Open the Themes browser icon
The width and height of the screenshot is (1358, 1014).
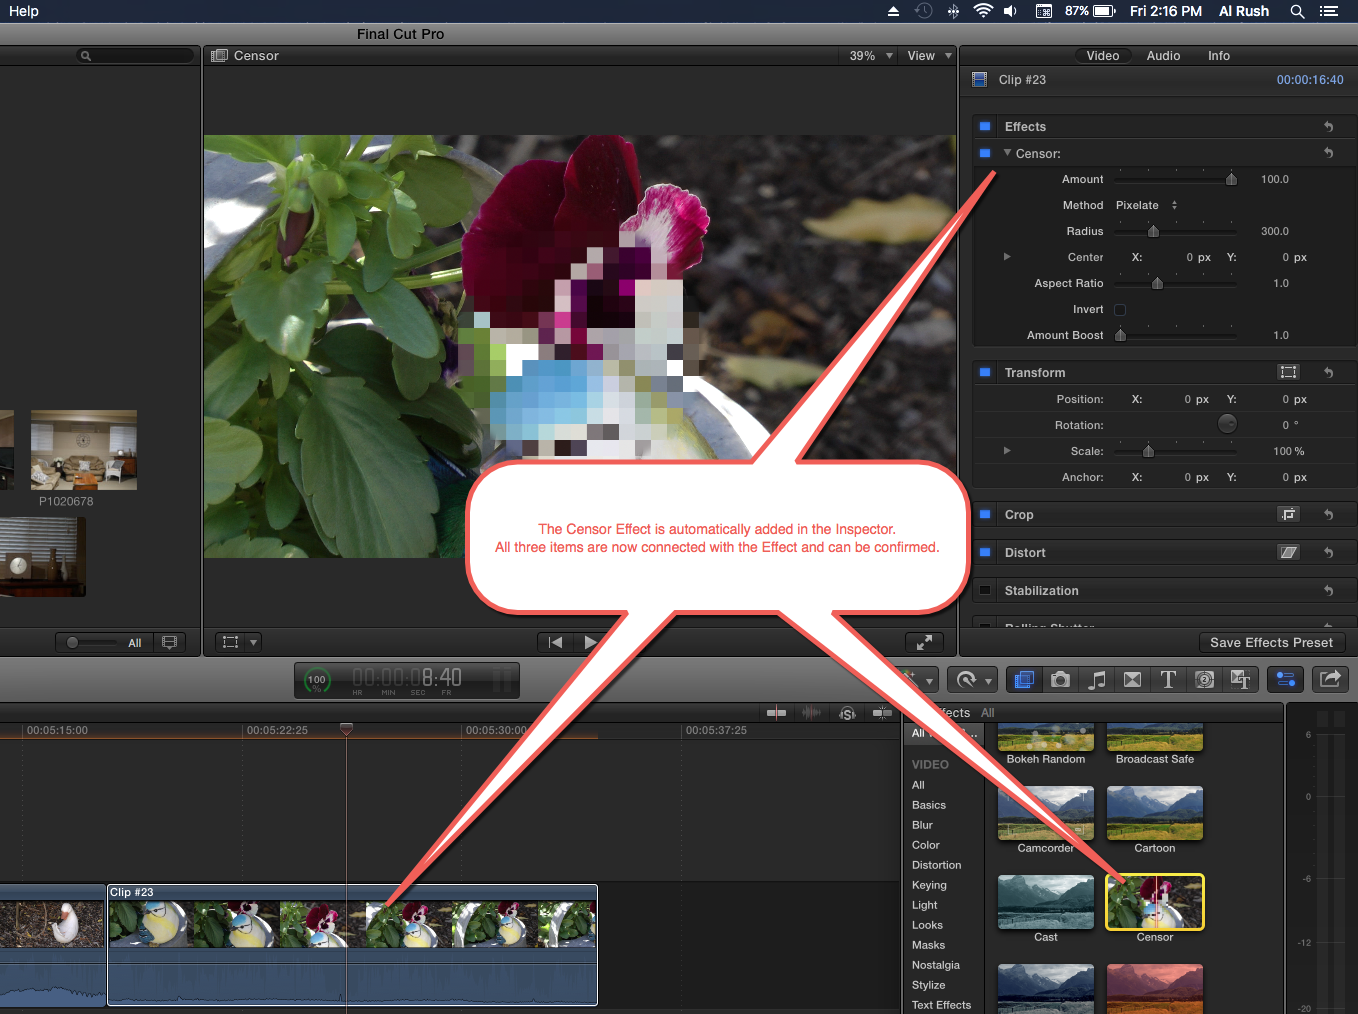(x=1241, y=680)
